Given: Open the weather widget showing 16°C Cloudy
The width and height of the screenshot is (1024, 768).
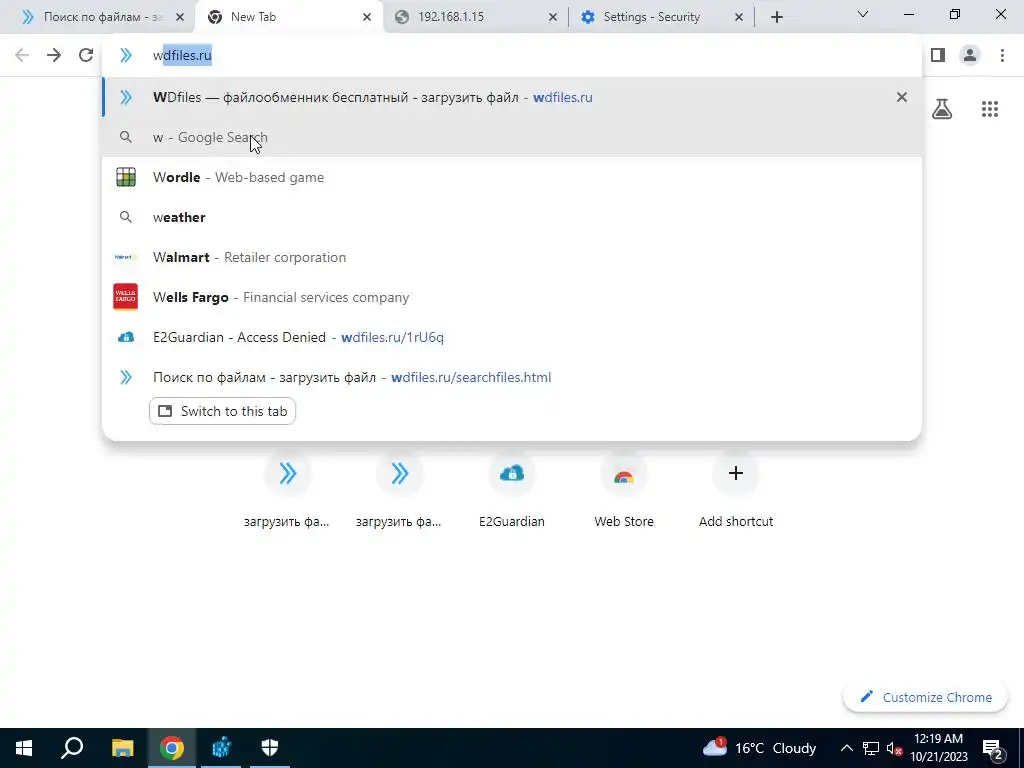Looking at the screenshot, I should coord(760,748).
